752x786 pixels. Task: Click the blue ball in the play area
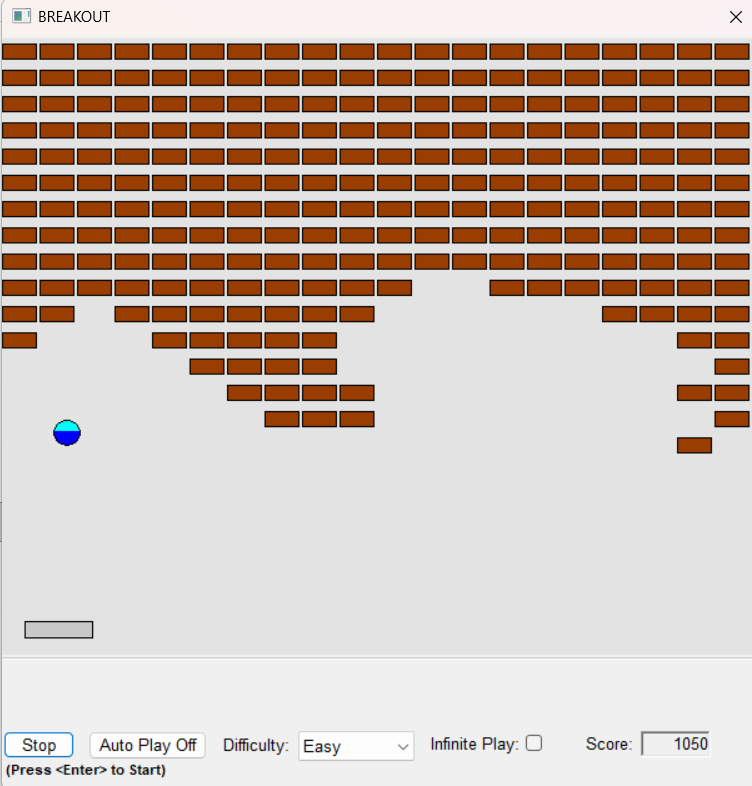tap(67, 433)
